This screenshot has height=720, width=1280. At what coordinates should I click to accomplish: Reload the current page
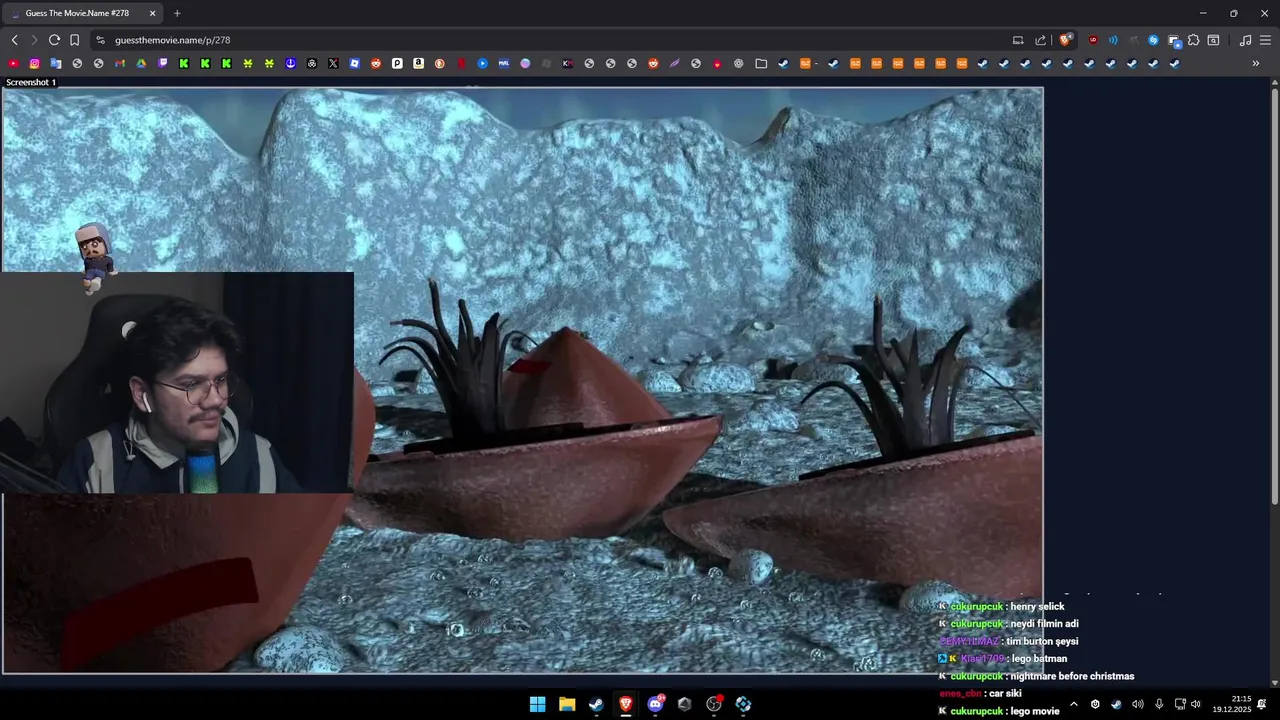54,40
